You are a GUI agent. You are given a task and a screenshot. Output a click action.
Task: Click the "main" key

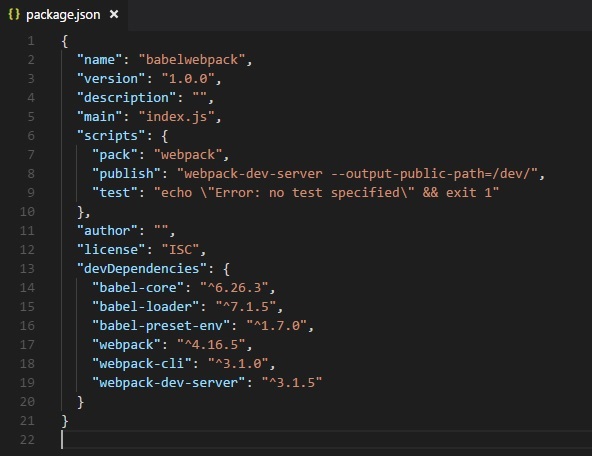coord(99,116)
